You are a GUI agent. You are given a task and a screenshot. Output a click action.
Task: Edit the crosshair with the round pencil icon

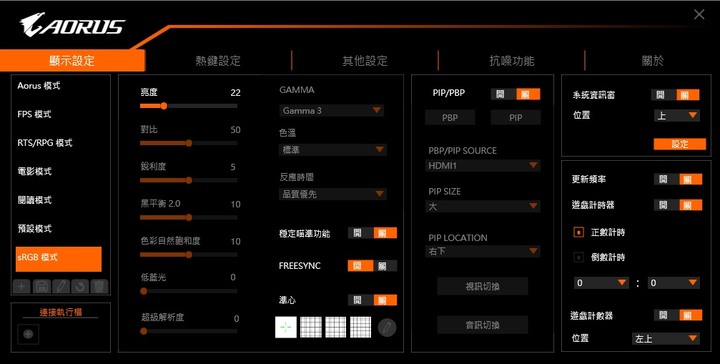(x=387, y=328)
